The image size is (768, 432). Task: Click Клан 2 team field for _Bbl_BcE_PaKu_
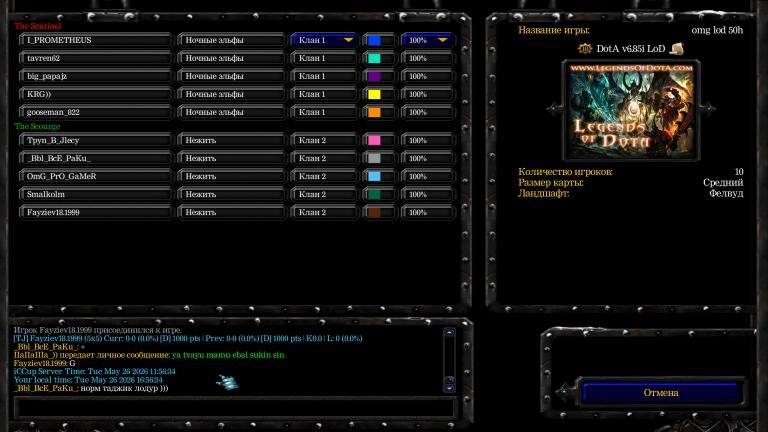pos(324,159)
